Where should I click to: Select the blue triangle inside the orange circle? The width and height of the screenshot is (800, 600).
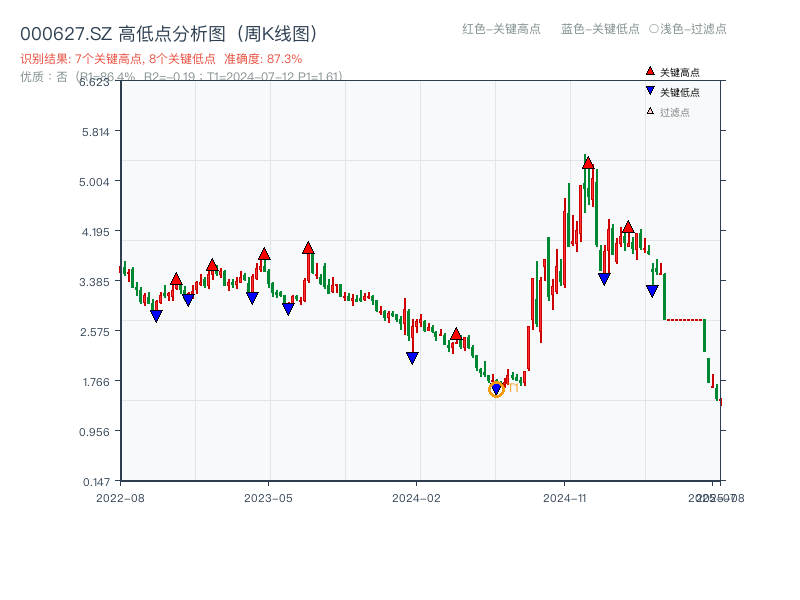[x=496, y=387]
